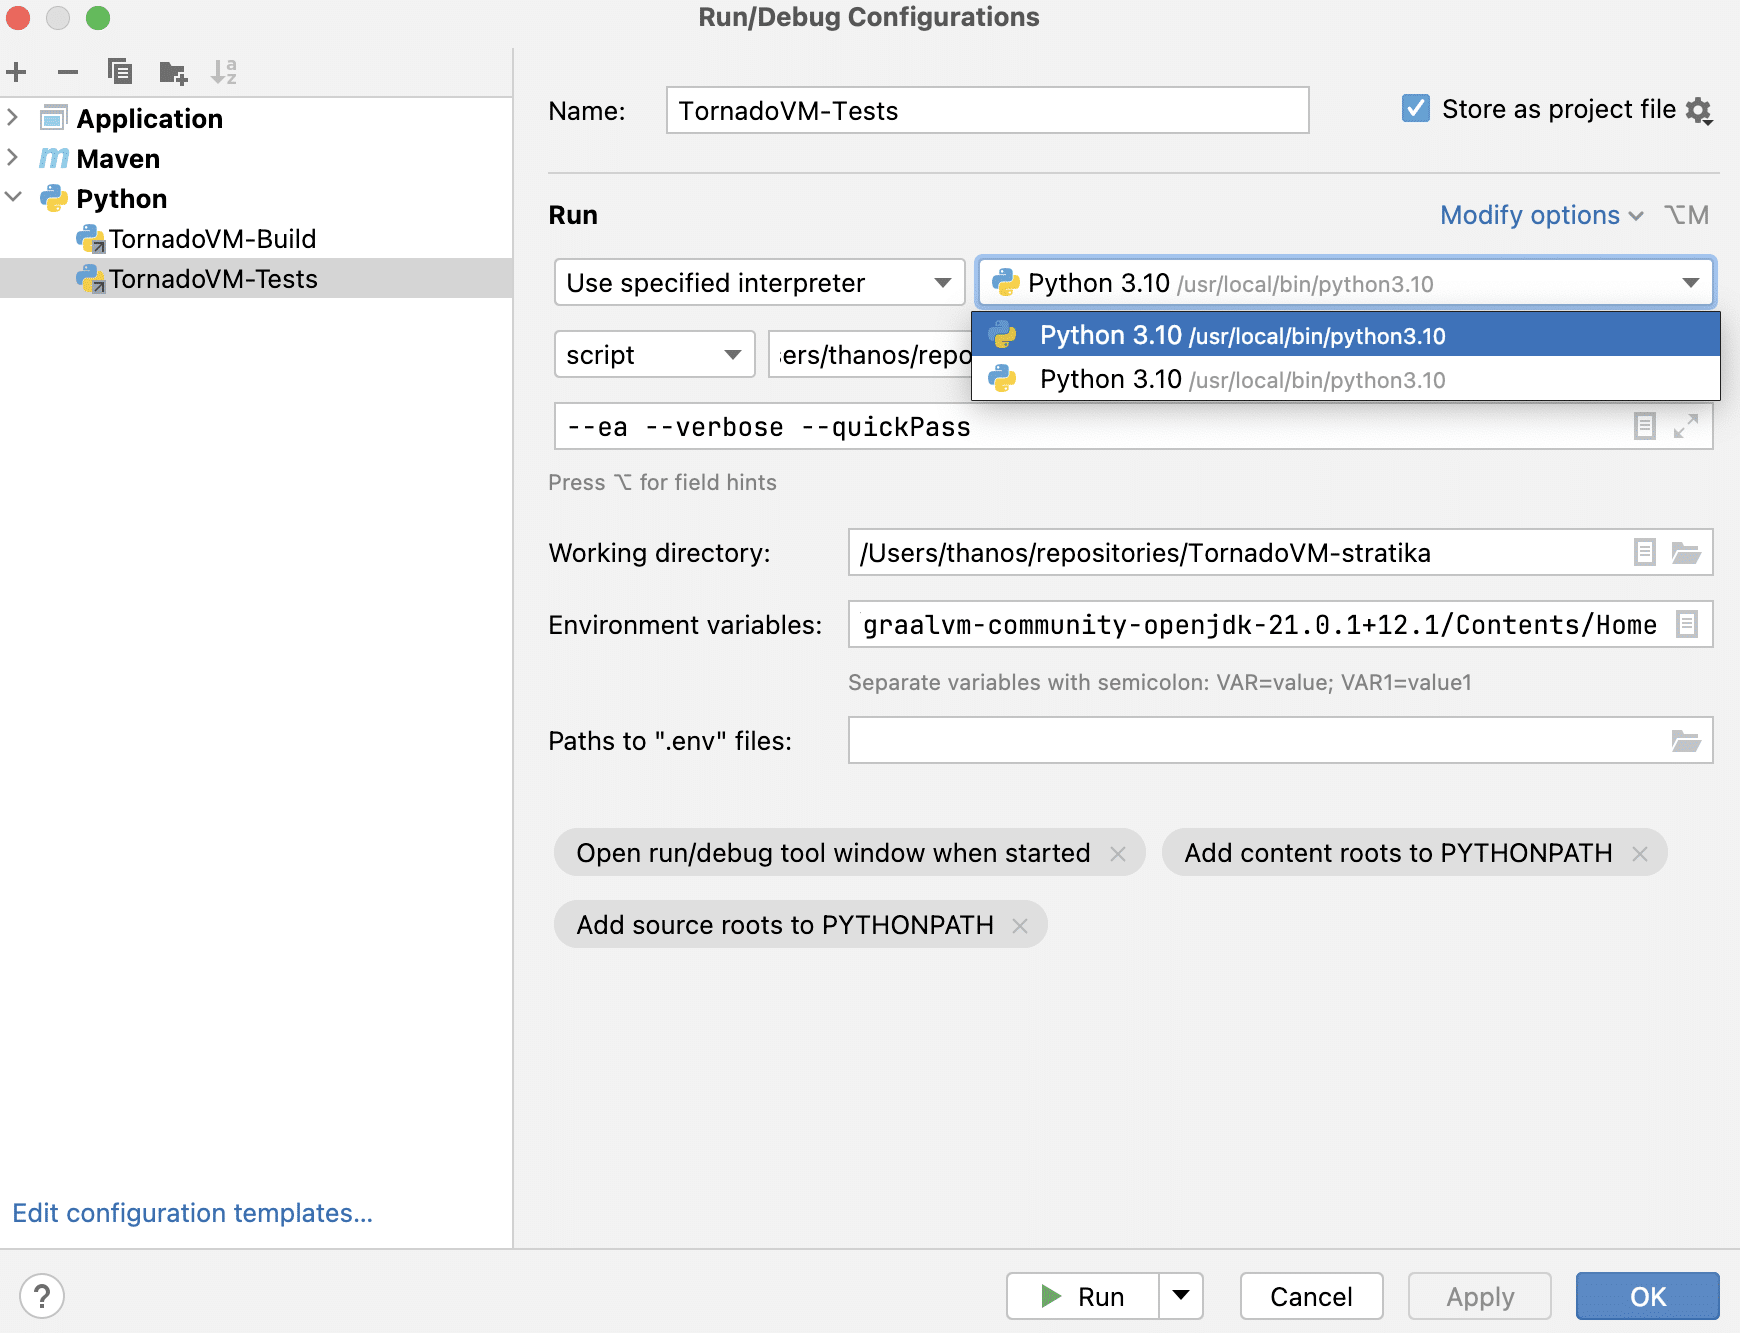Create a new configuration folder
Screen dimensions: 1740x1333
[172, 71]
